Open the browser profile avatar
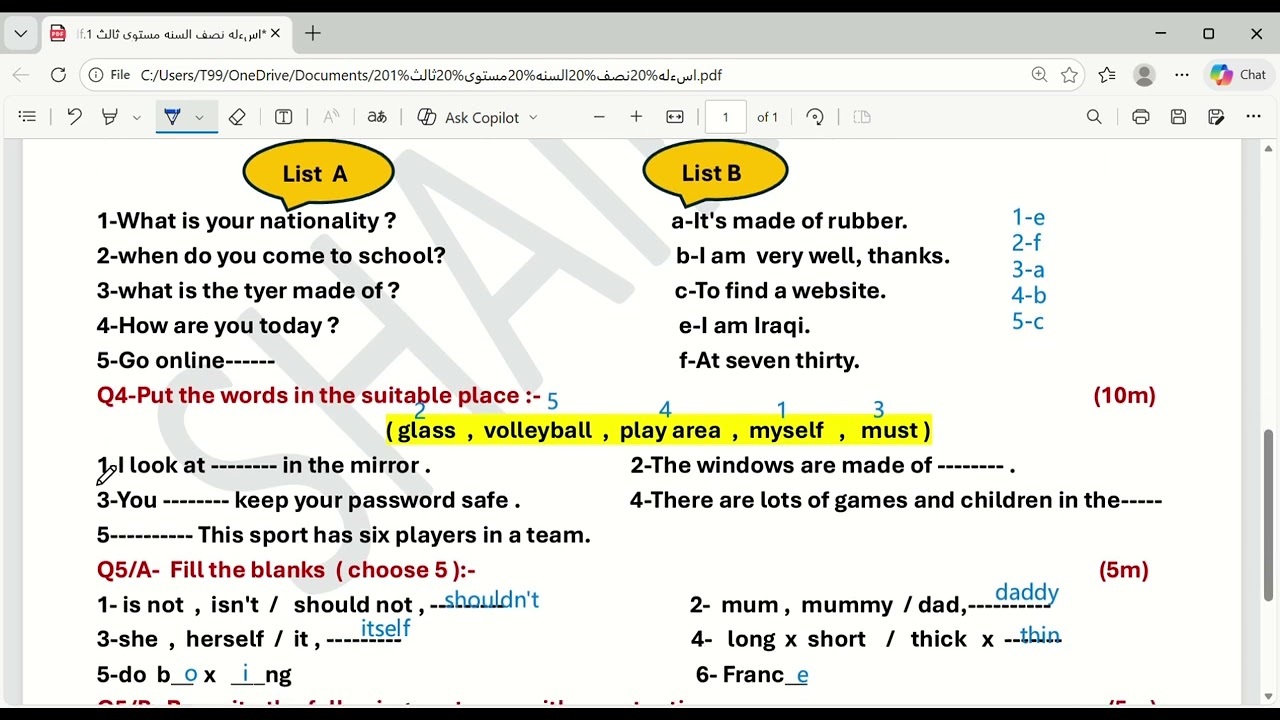 pos(1145,75)
